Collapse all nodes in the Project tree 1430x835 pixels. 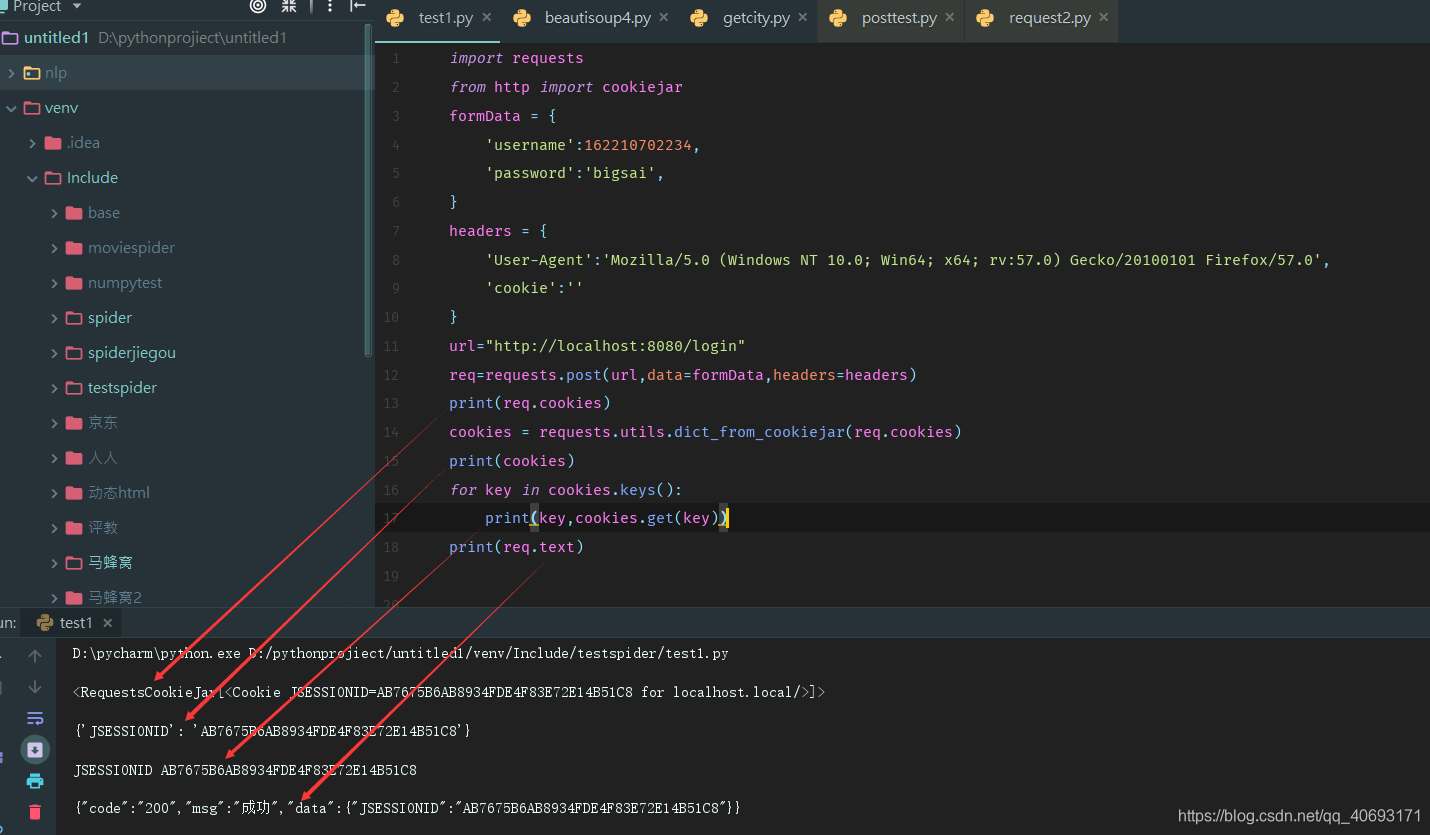click(286, 7)
